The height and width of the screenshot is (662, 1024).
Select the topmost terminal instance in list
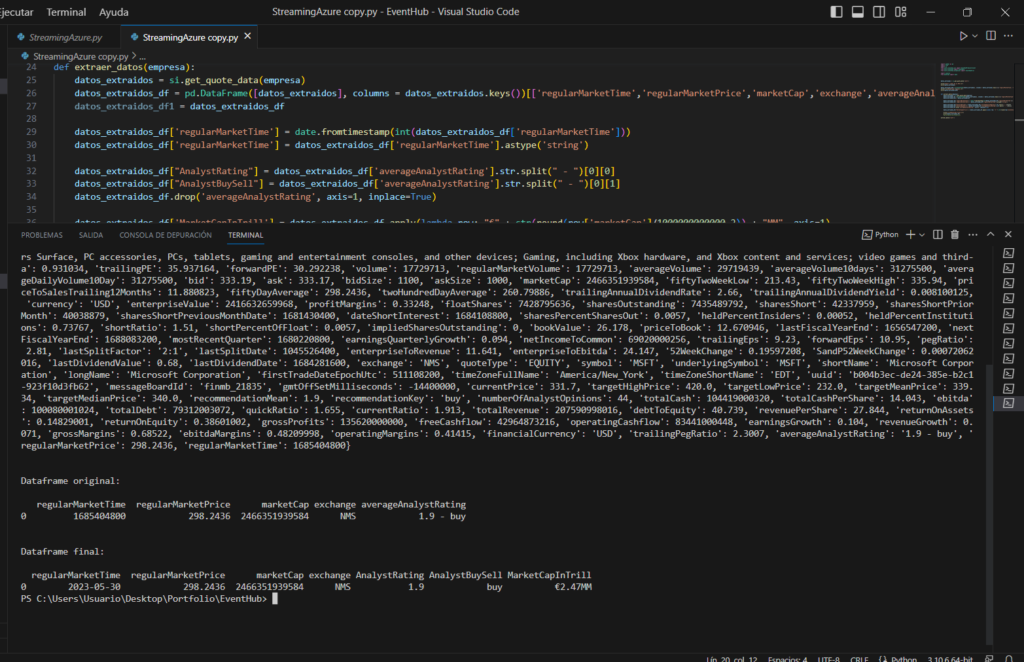pos(1008,253)
